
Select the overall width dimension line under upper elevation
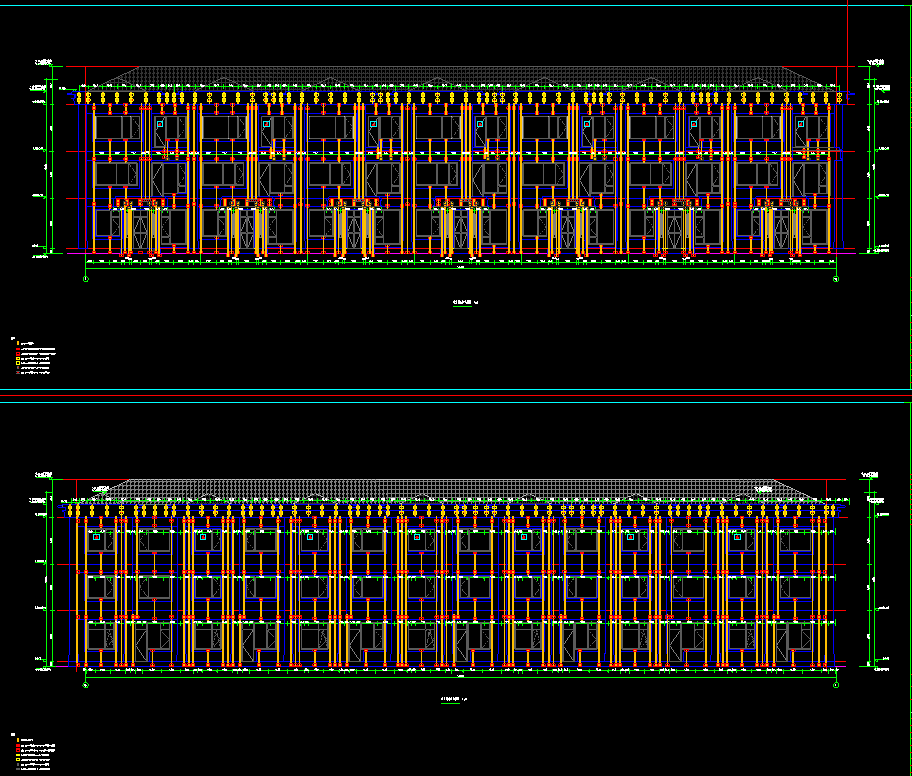(461, 268)
